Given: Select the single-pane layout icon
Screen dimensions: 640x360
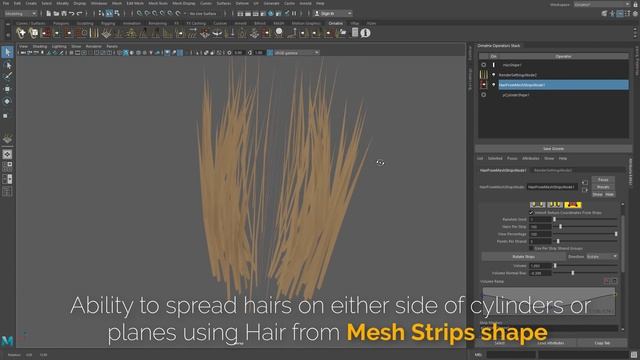Looking at the screenshot, I should (x=7, y=154).
